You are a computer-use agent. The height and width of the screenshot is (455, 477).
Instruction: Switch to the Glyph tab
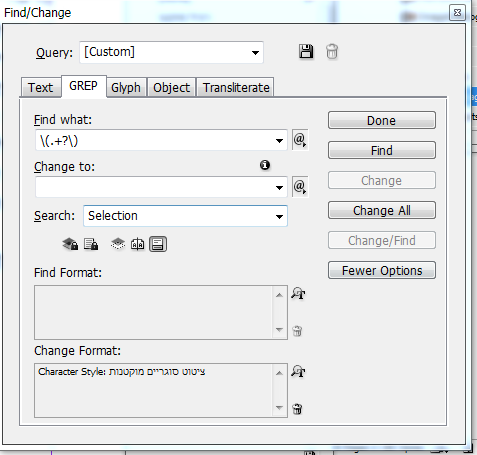126,88
